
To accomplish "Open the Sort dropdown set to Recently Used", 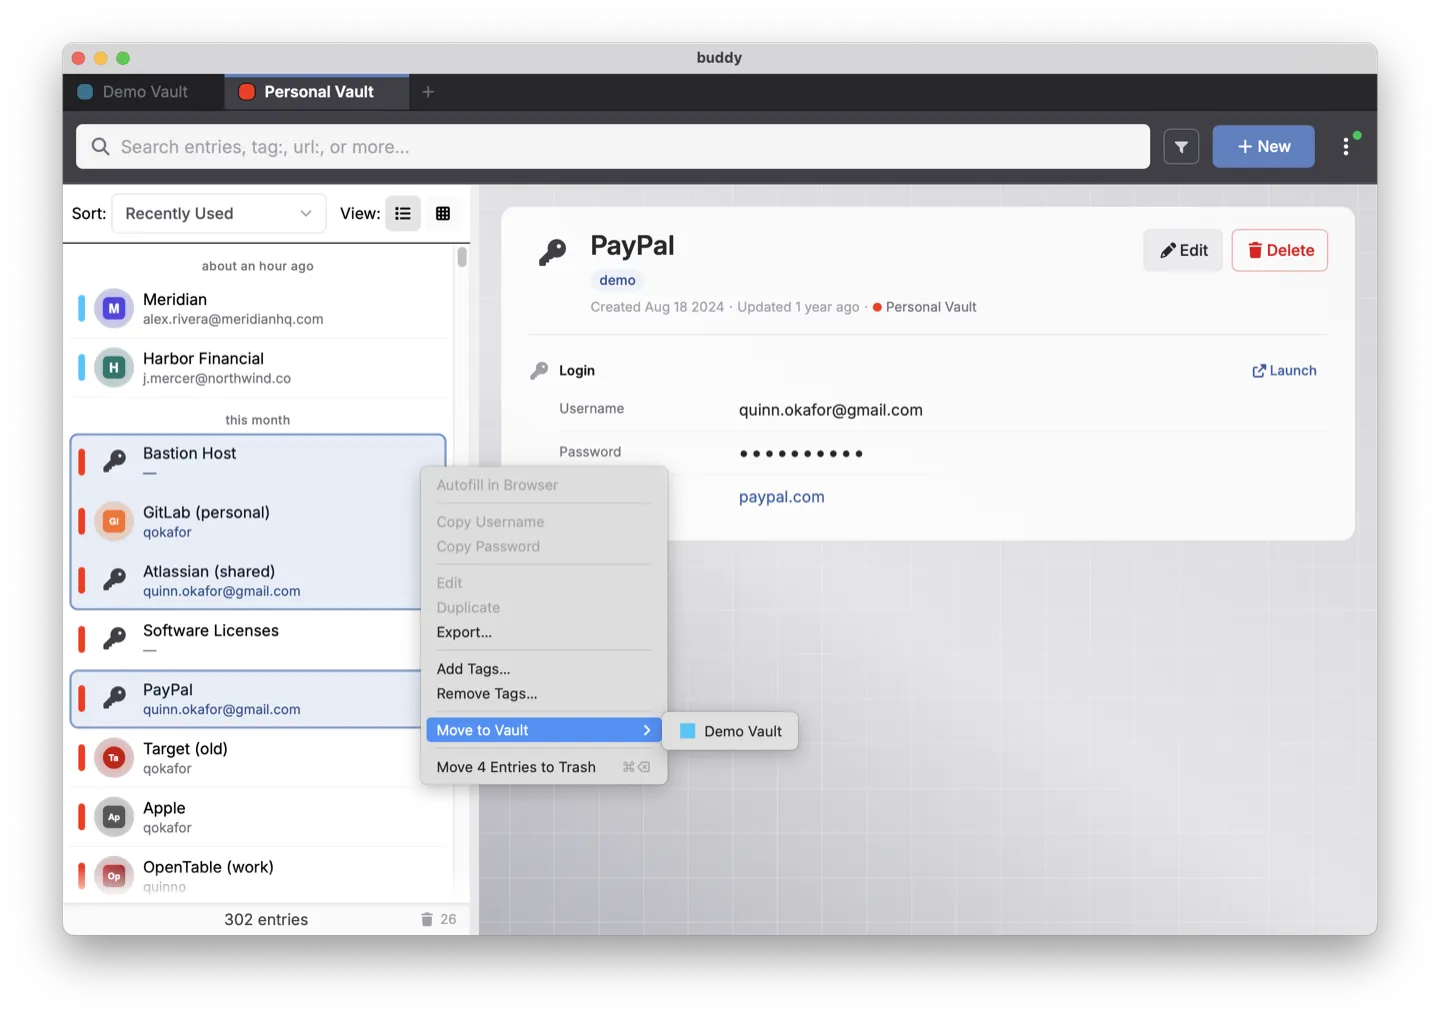I will tap(219, 213).
